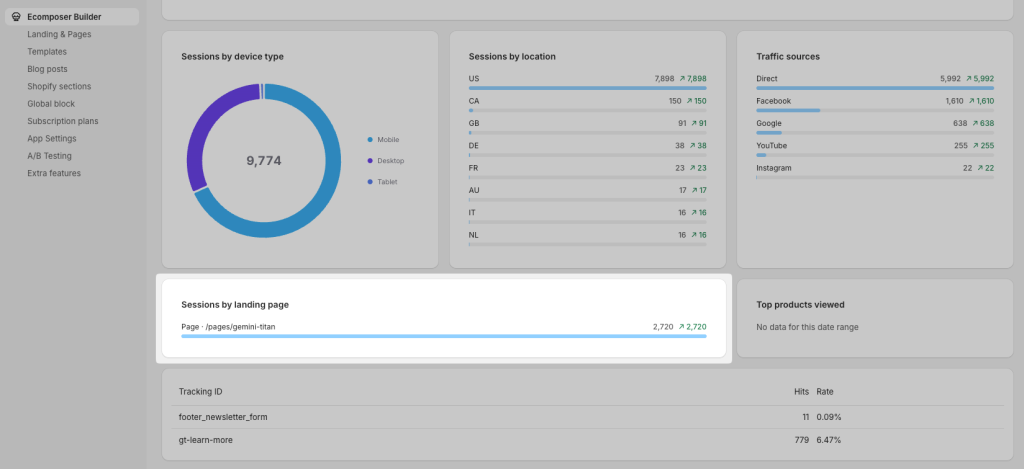This screenshot has width=1024, height=469.
Task: Click the Mobile legend color dot
Action: [x=370, y=140]
